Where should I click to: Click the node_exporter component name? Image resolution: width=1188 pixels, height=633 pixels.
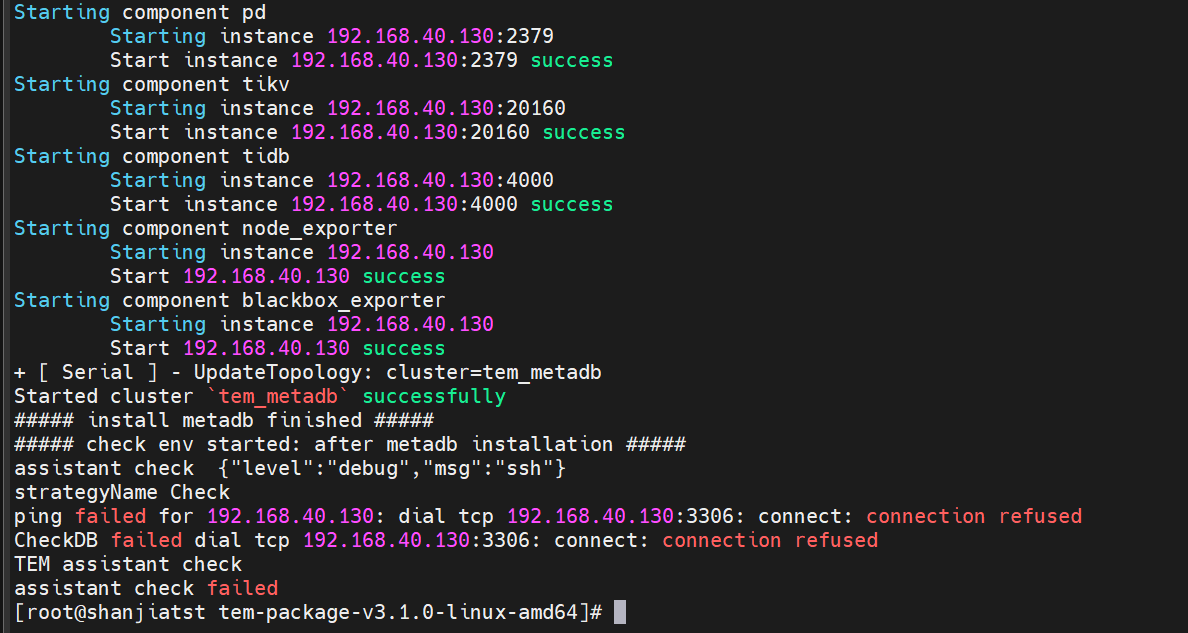point(319,228)
